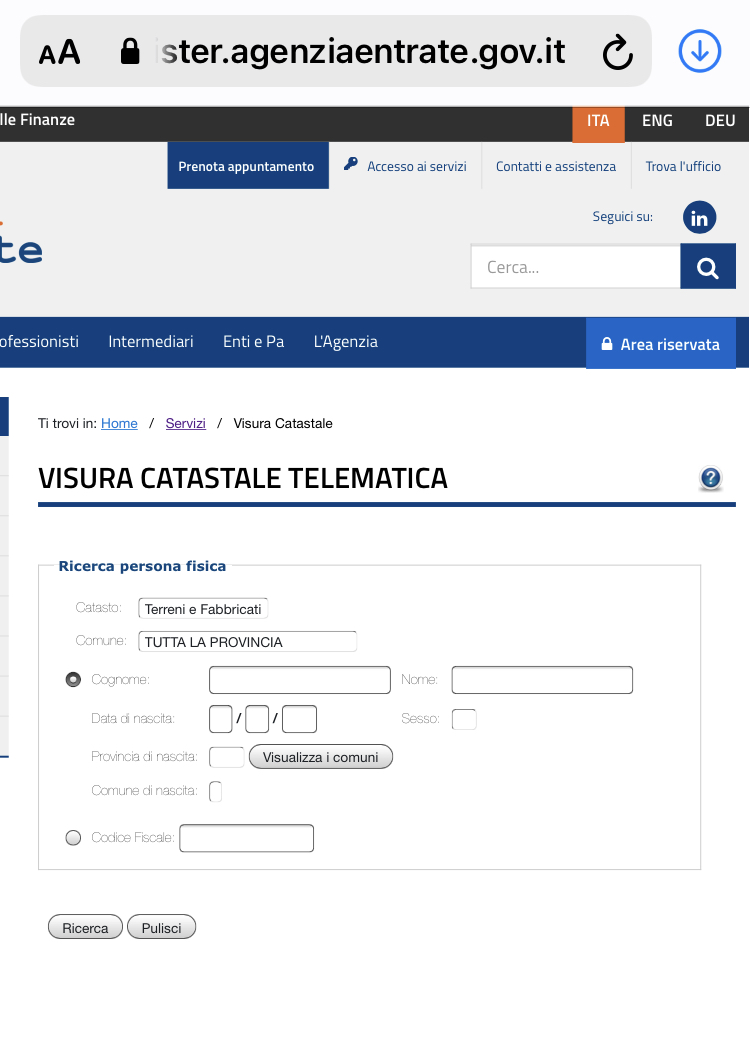This screenshot has height=1043, width=750.
Task: Open the LinkedIn follow icon
Action: point(699,218)
